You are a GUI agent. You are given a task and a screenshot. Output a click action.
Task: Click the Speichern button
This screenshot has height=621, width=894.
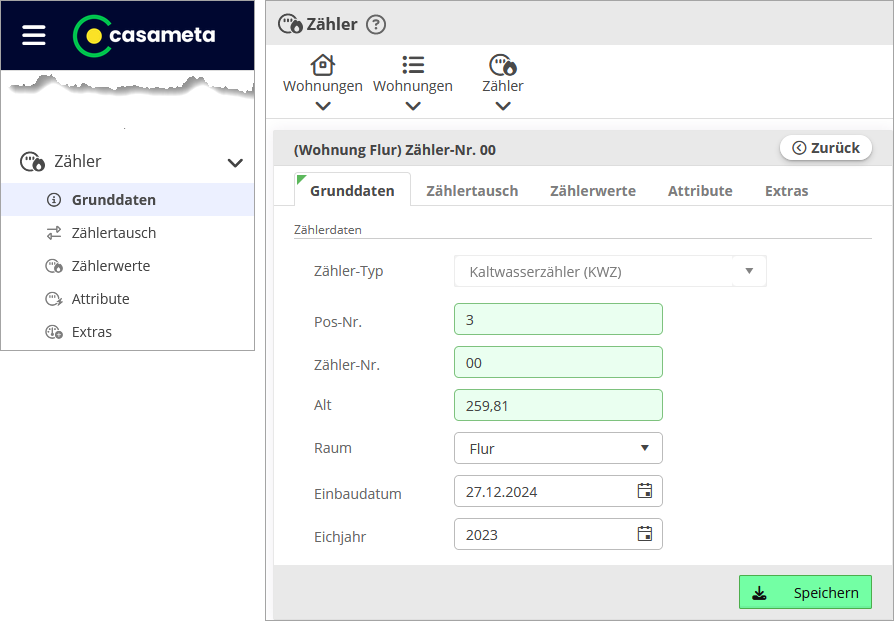[x=805, y=592]
